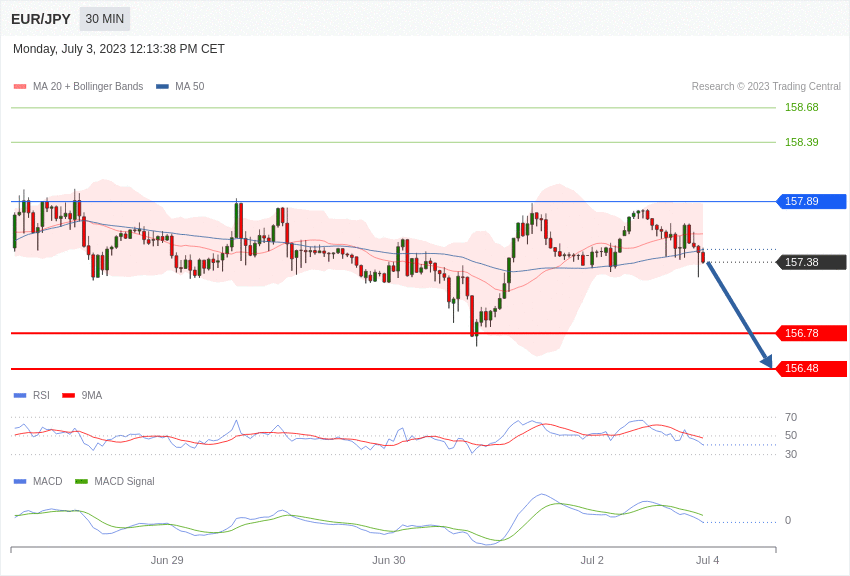850x576 pixels.
Task: Click the MA 20 + Bollinger Bands legend swatch
Action: tap(20, 87)
